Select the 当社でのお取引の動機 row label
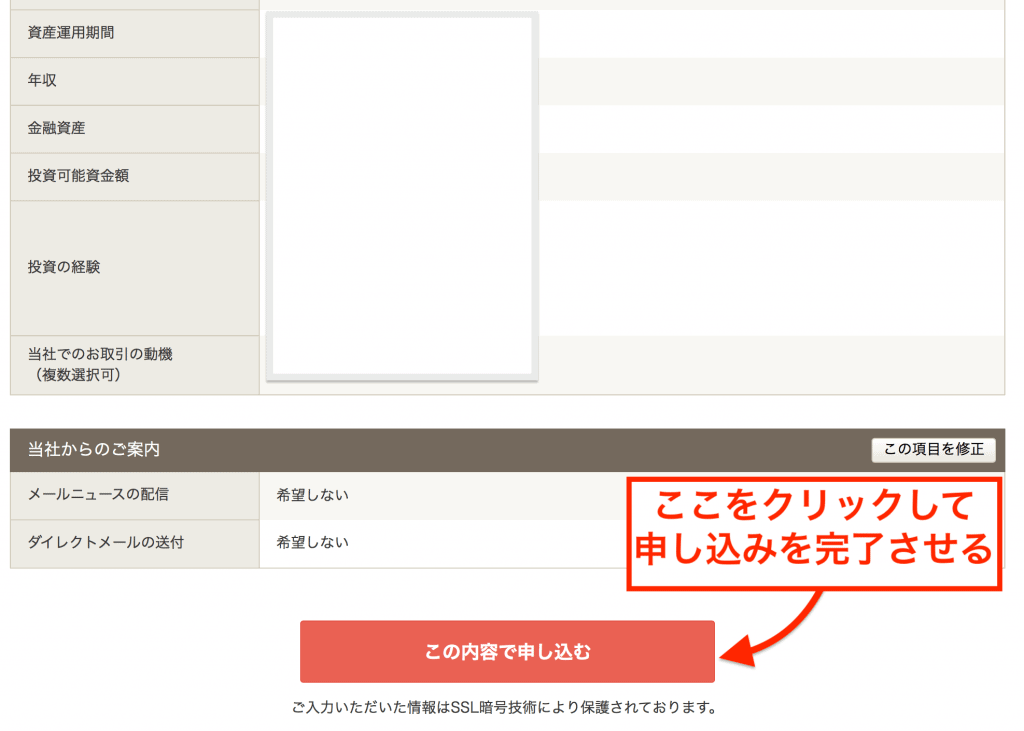 point(100,365)
